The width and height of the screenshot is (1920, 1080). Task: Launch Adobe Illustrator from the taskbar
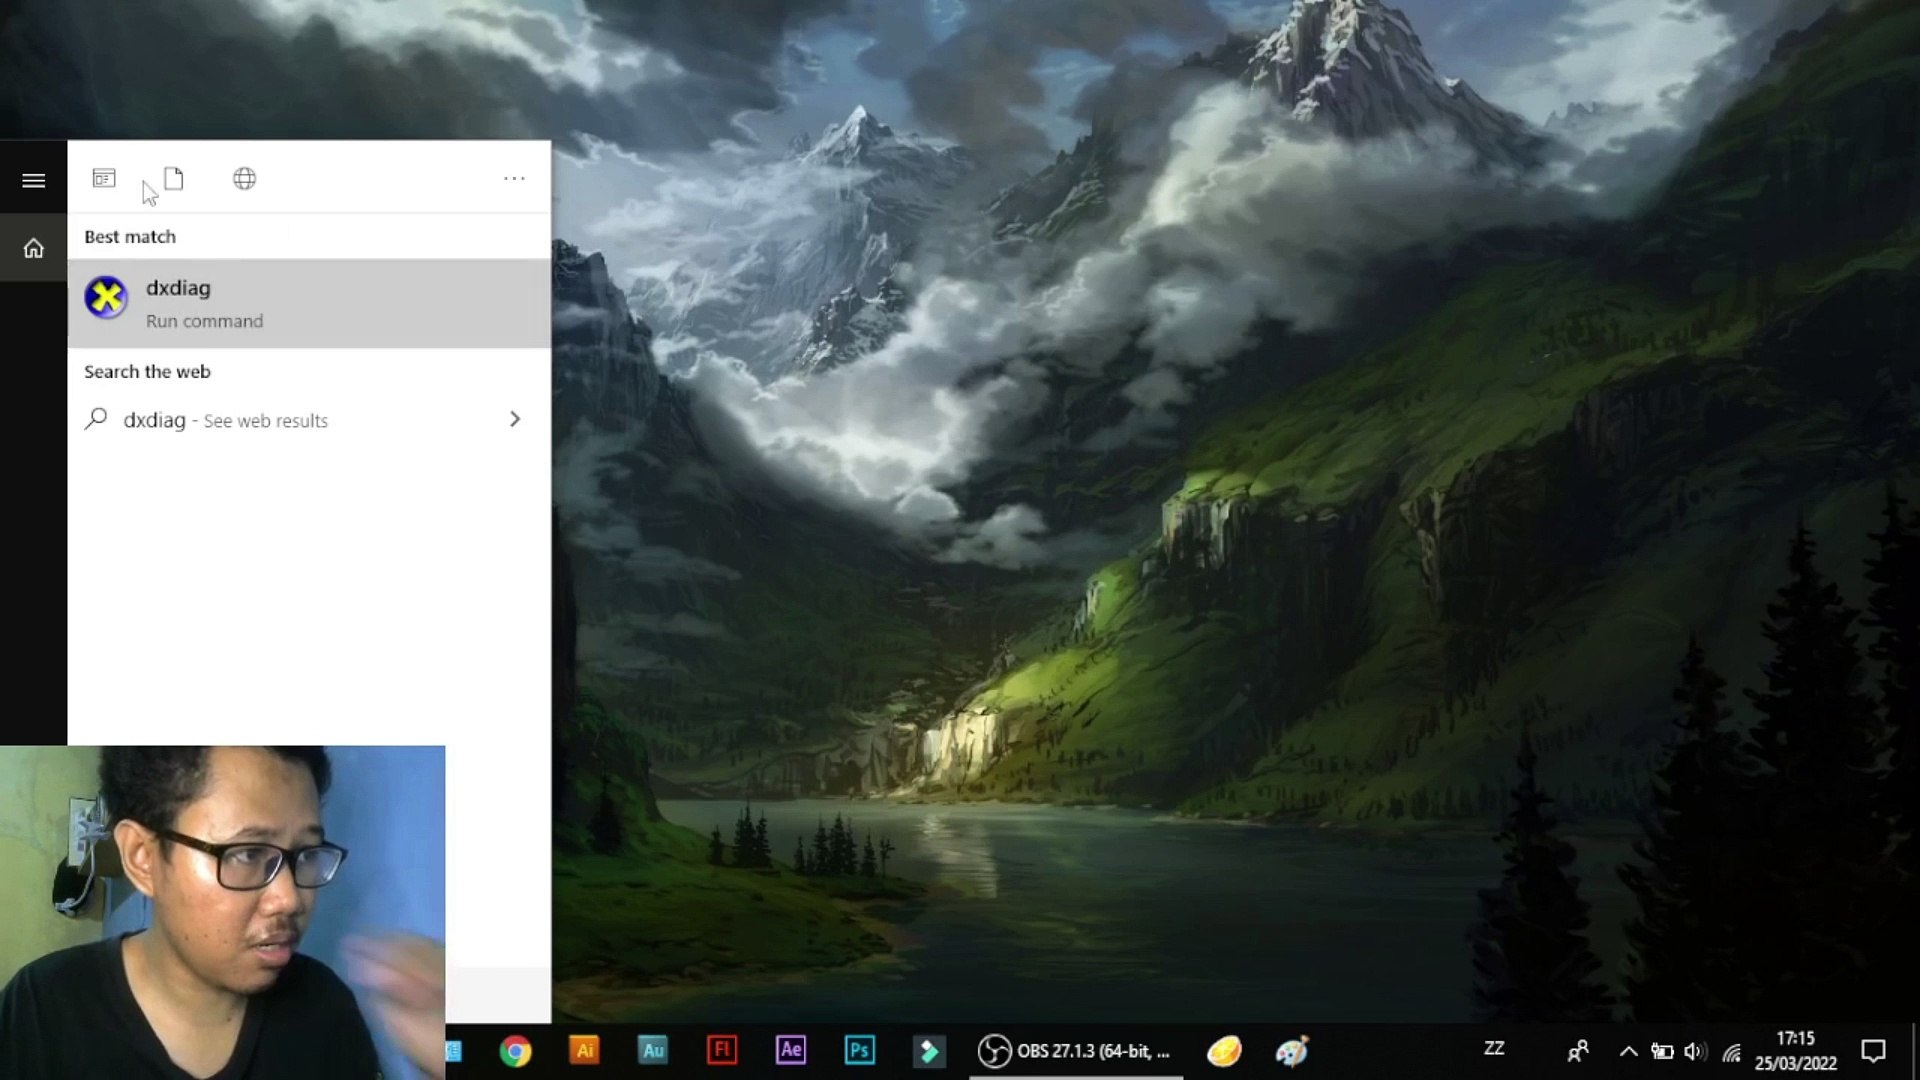(584, 1051)
